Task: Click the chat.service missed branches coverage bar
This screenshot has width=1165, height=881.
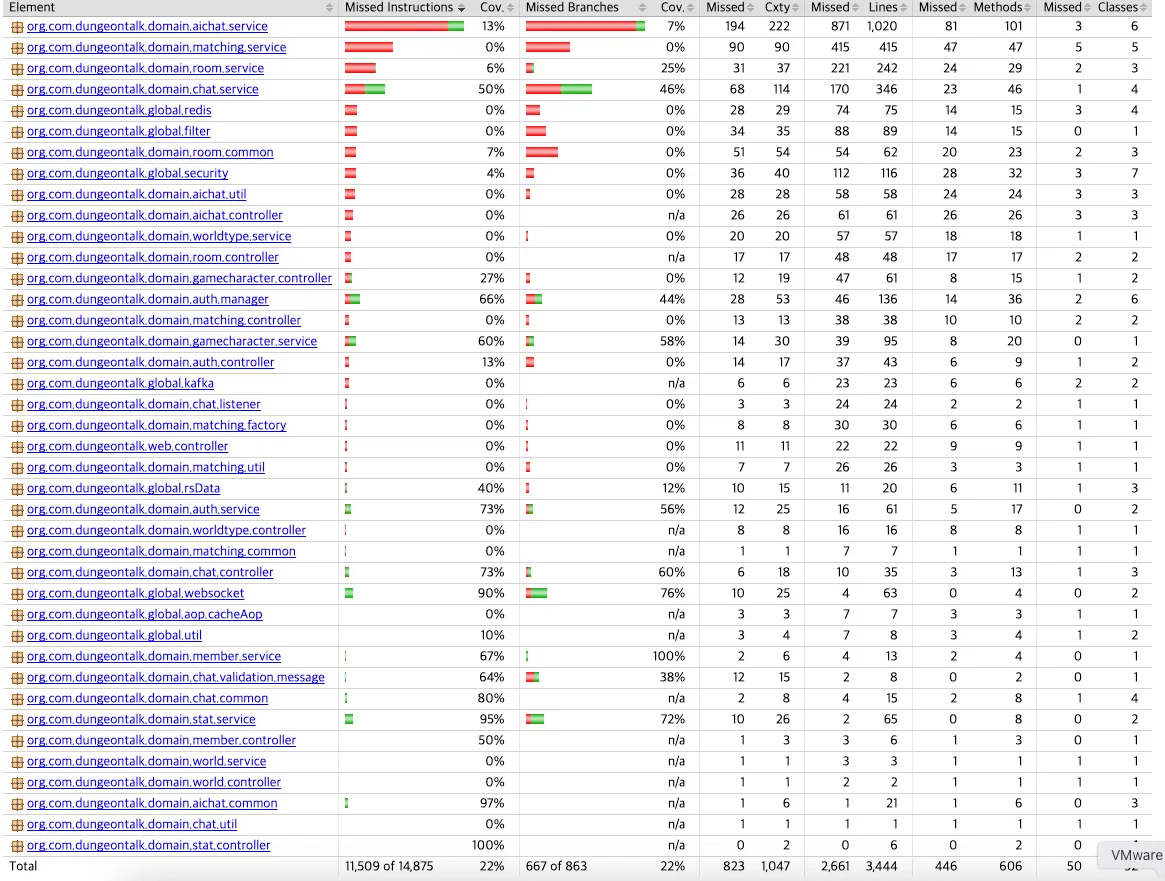Action: coord(559,90)
